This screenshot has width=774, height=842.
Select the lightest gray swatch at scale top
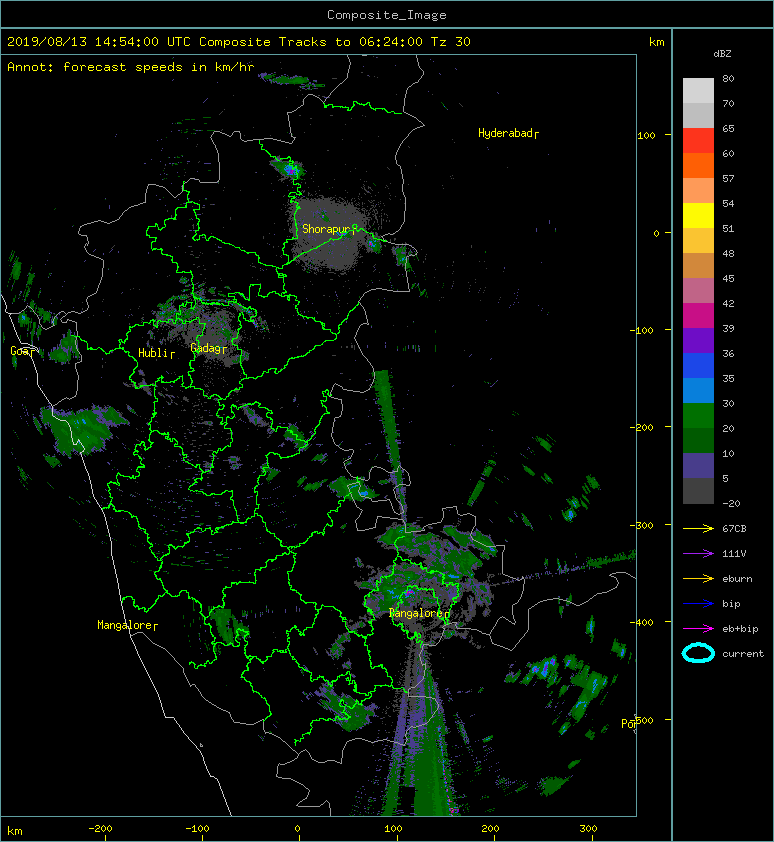pos(698,90)
